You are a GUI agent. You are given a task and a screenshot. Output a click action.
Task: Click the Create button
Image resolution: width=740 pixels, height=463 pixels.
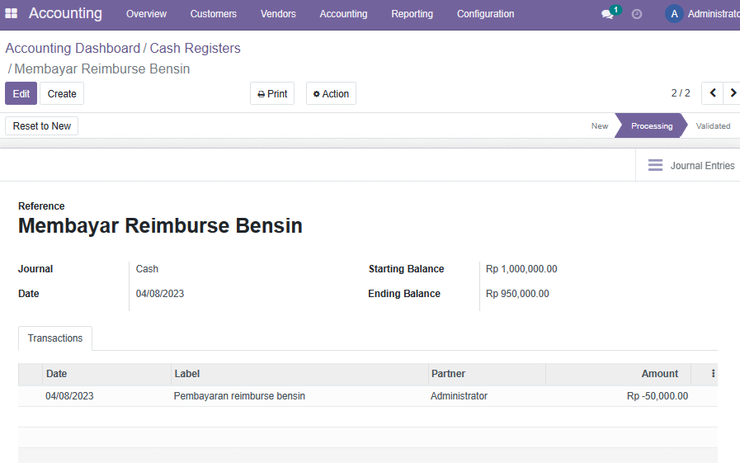point(62,93)
